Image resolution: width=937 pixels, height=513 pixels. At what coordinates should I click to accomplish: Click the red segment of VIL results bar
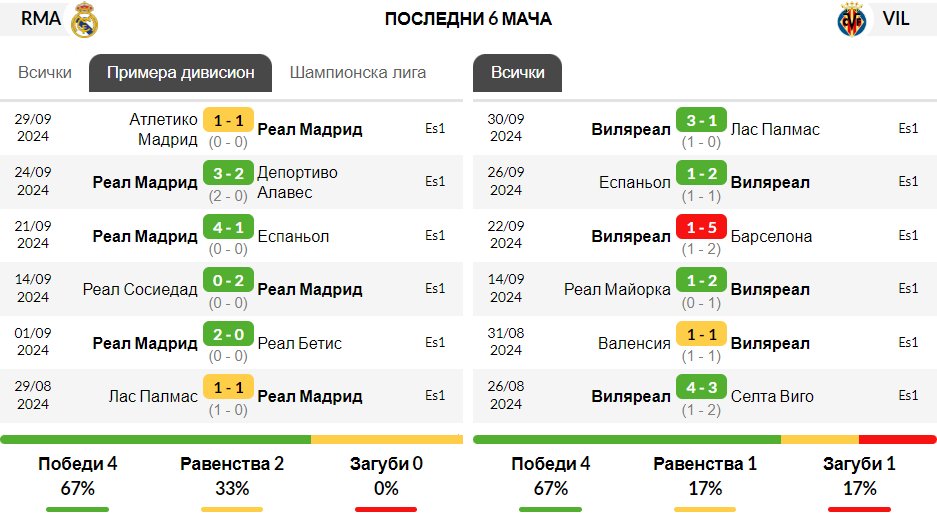coord(898,439)
